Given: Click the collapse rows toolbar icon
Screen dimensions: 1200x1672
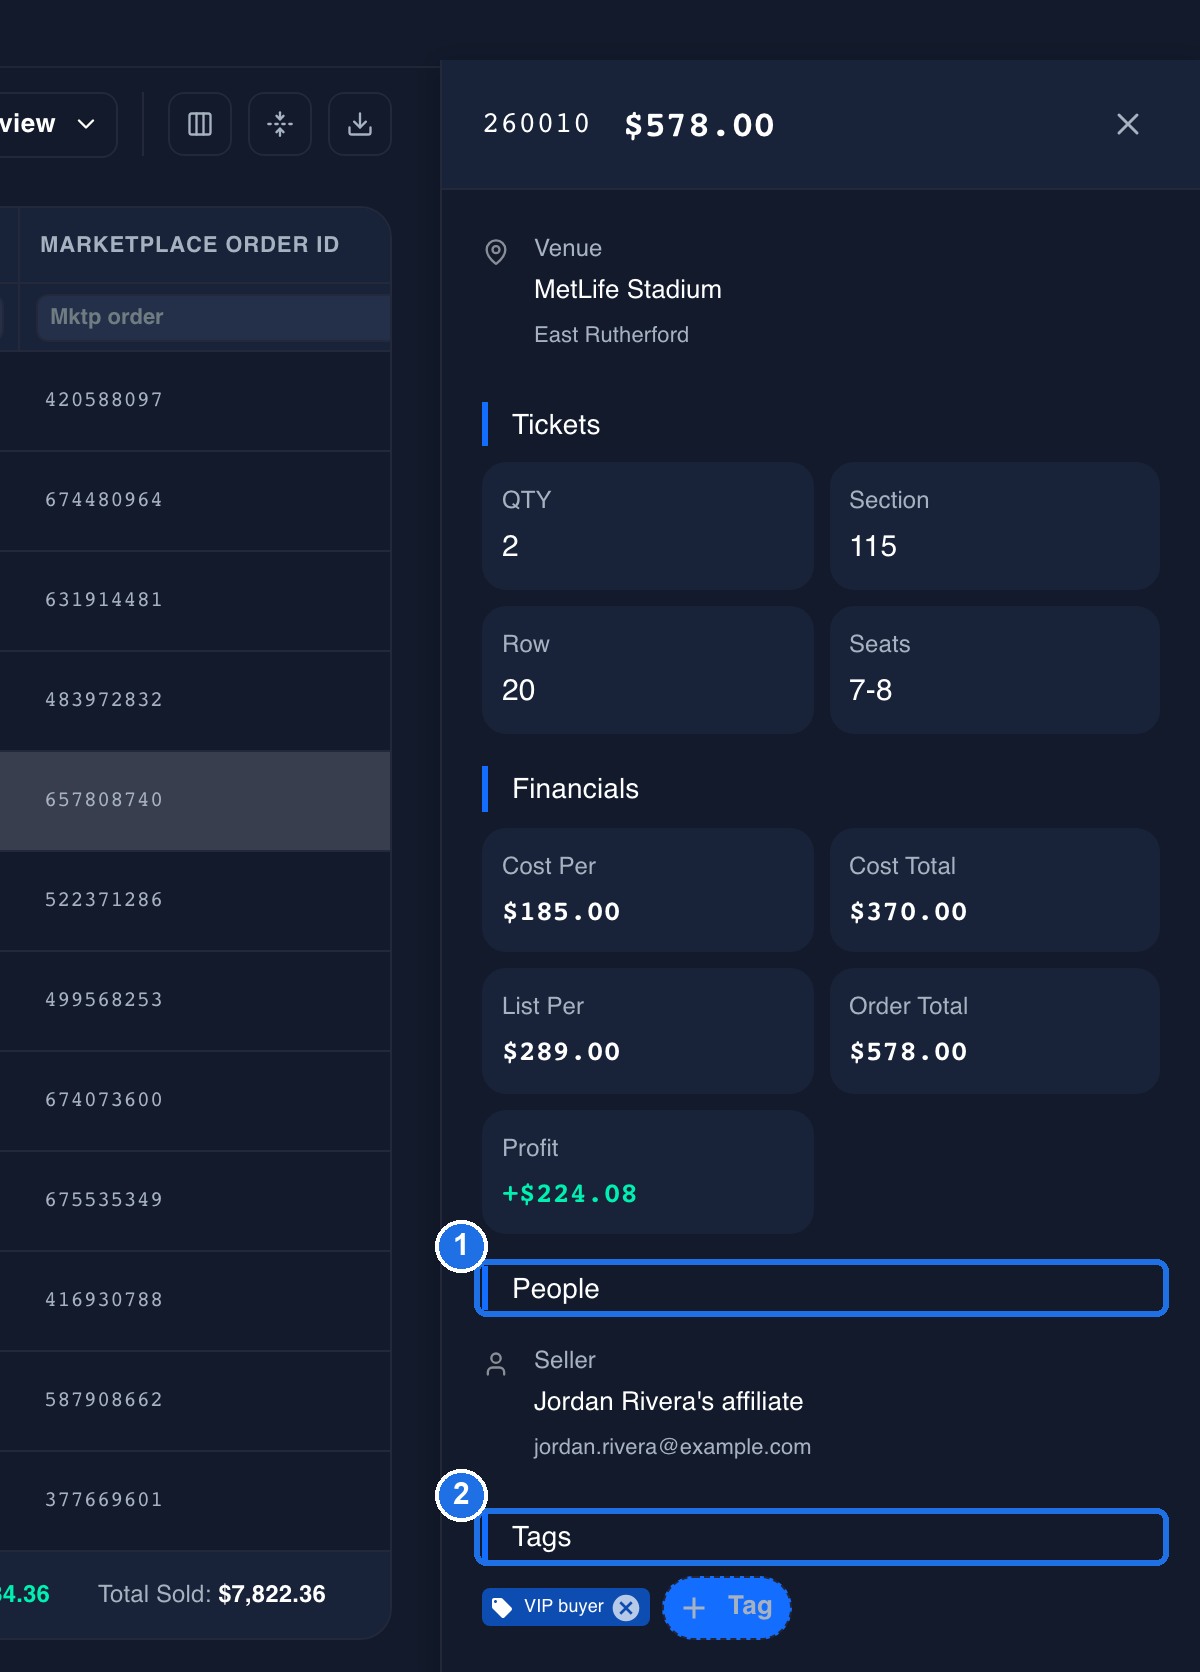Looking at the screenshot, I should [x=280, y=124].
